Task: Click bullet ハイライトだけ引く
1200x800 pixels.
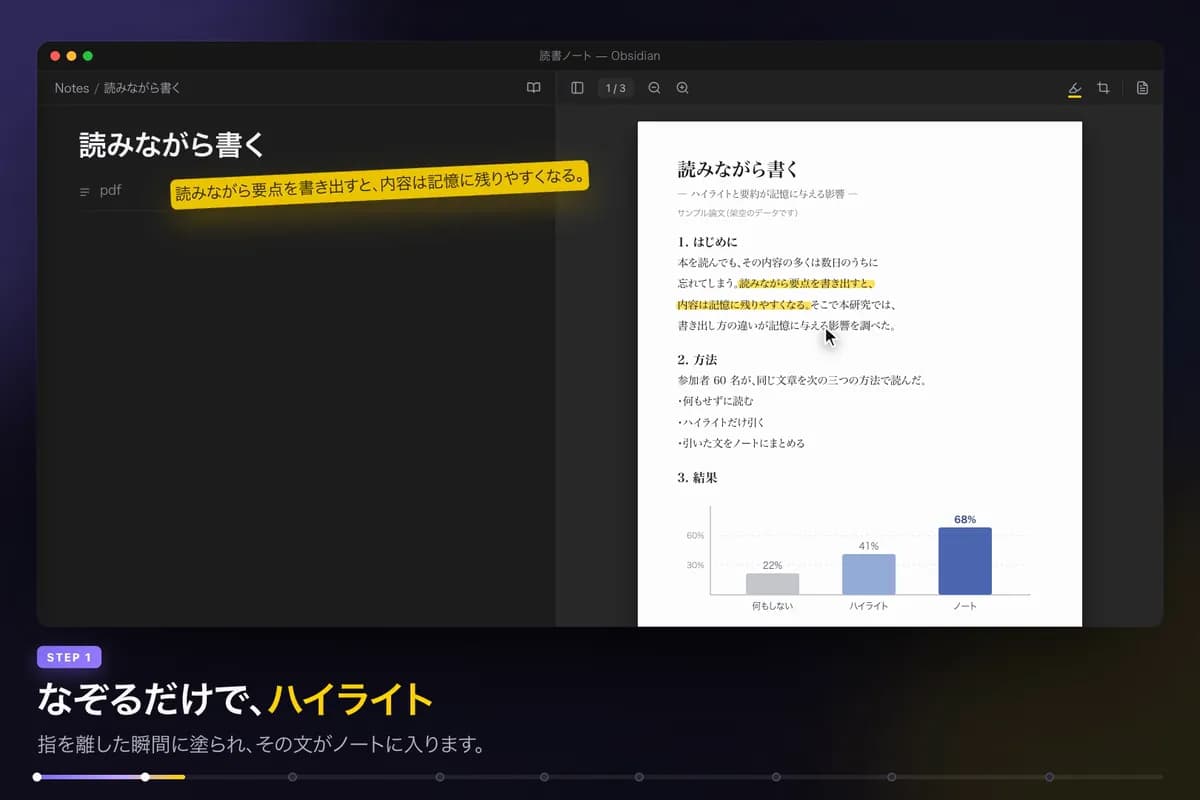Action: click(x=721, y=422)
